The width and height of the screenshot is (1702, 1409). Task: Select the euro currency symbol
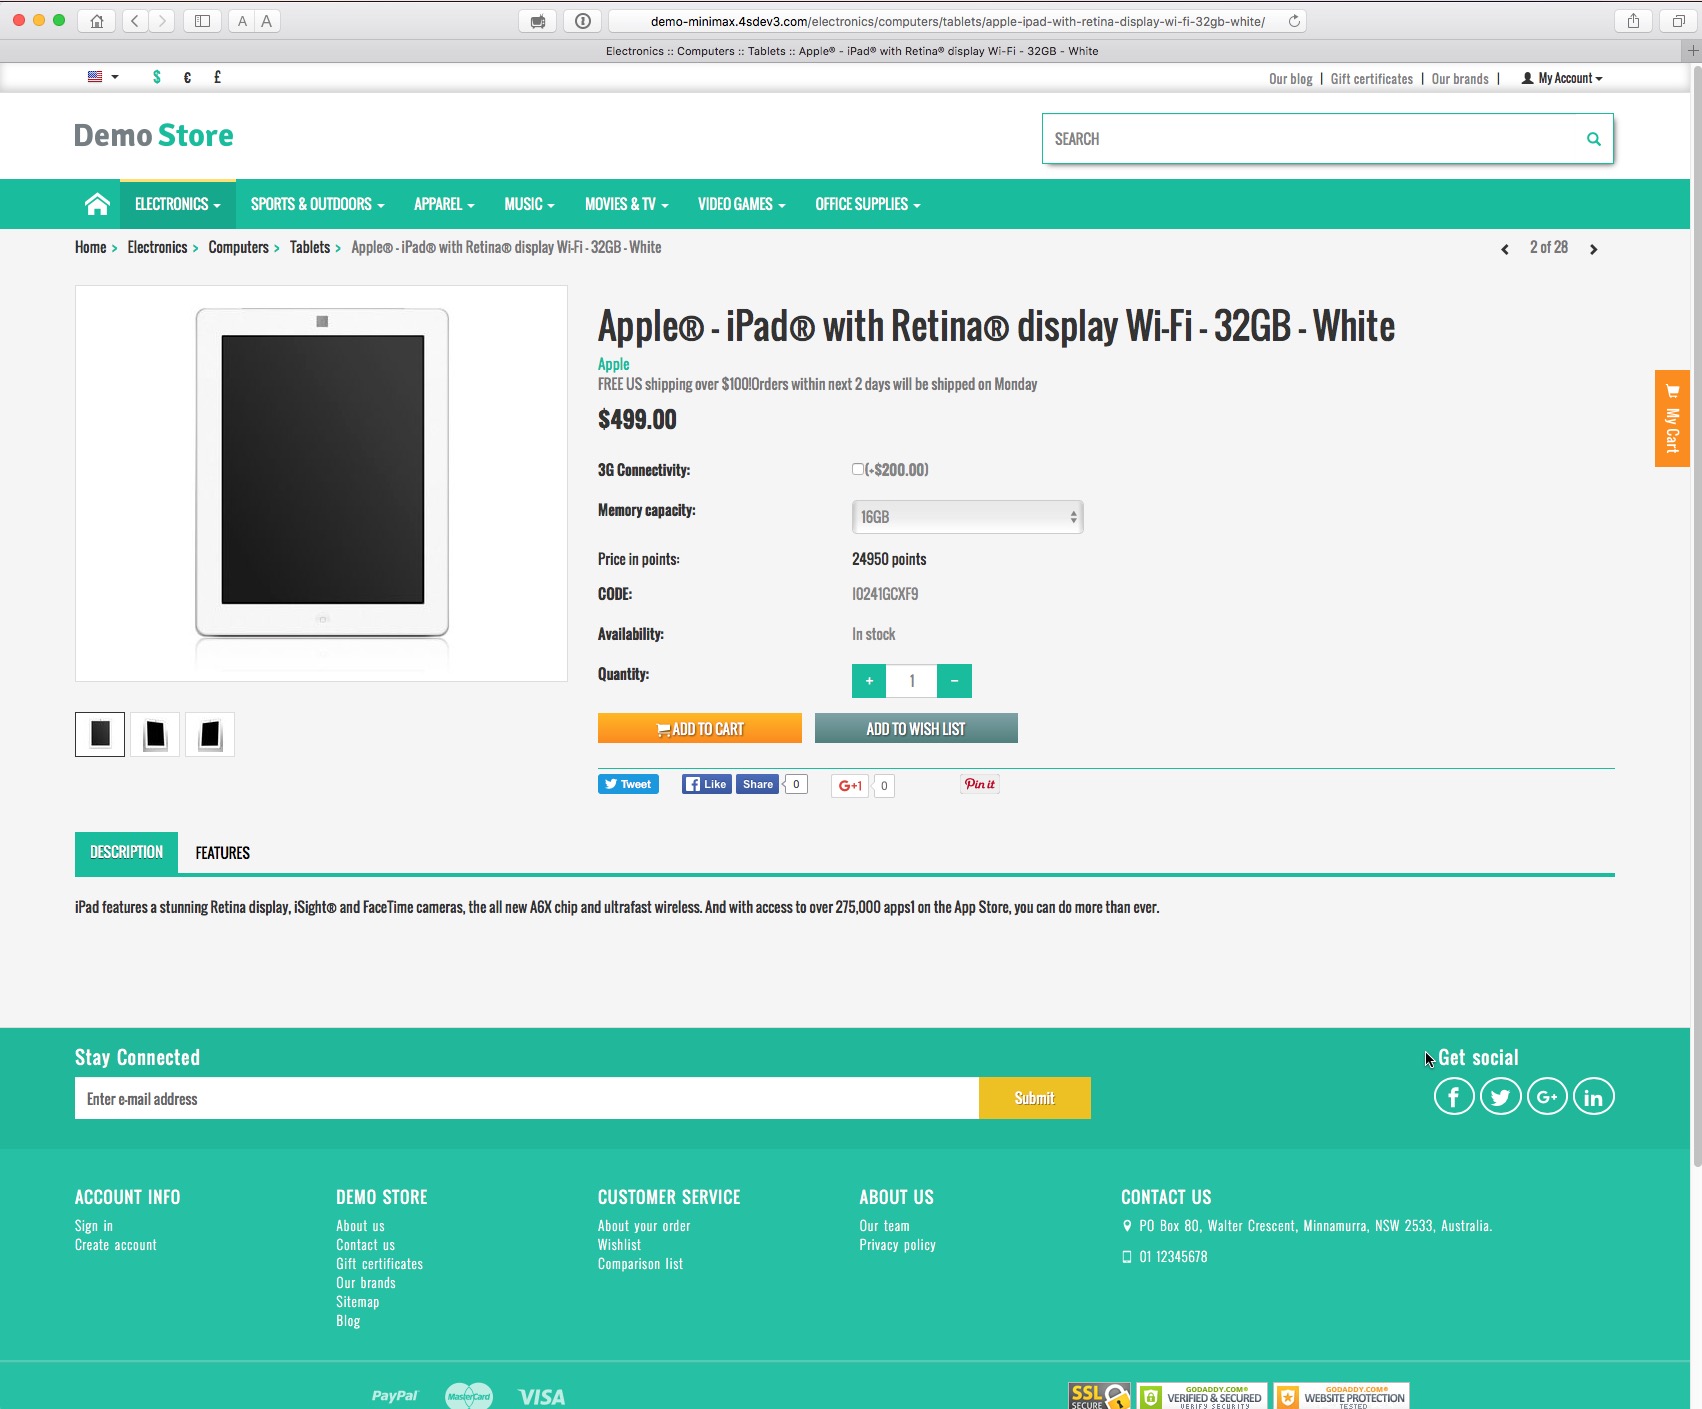(x=187, y=77)
